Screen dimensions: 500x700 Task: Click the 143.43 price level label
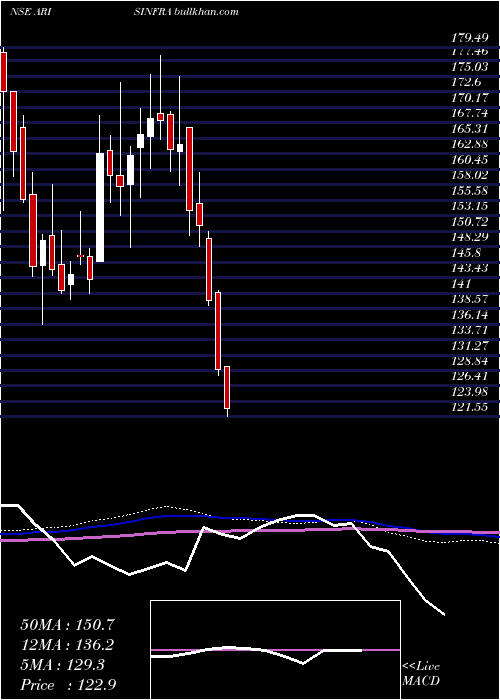tap(470, 268)
